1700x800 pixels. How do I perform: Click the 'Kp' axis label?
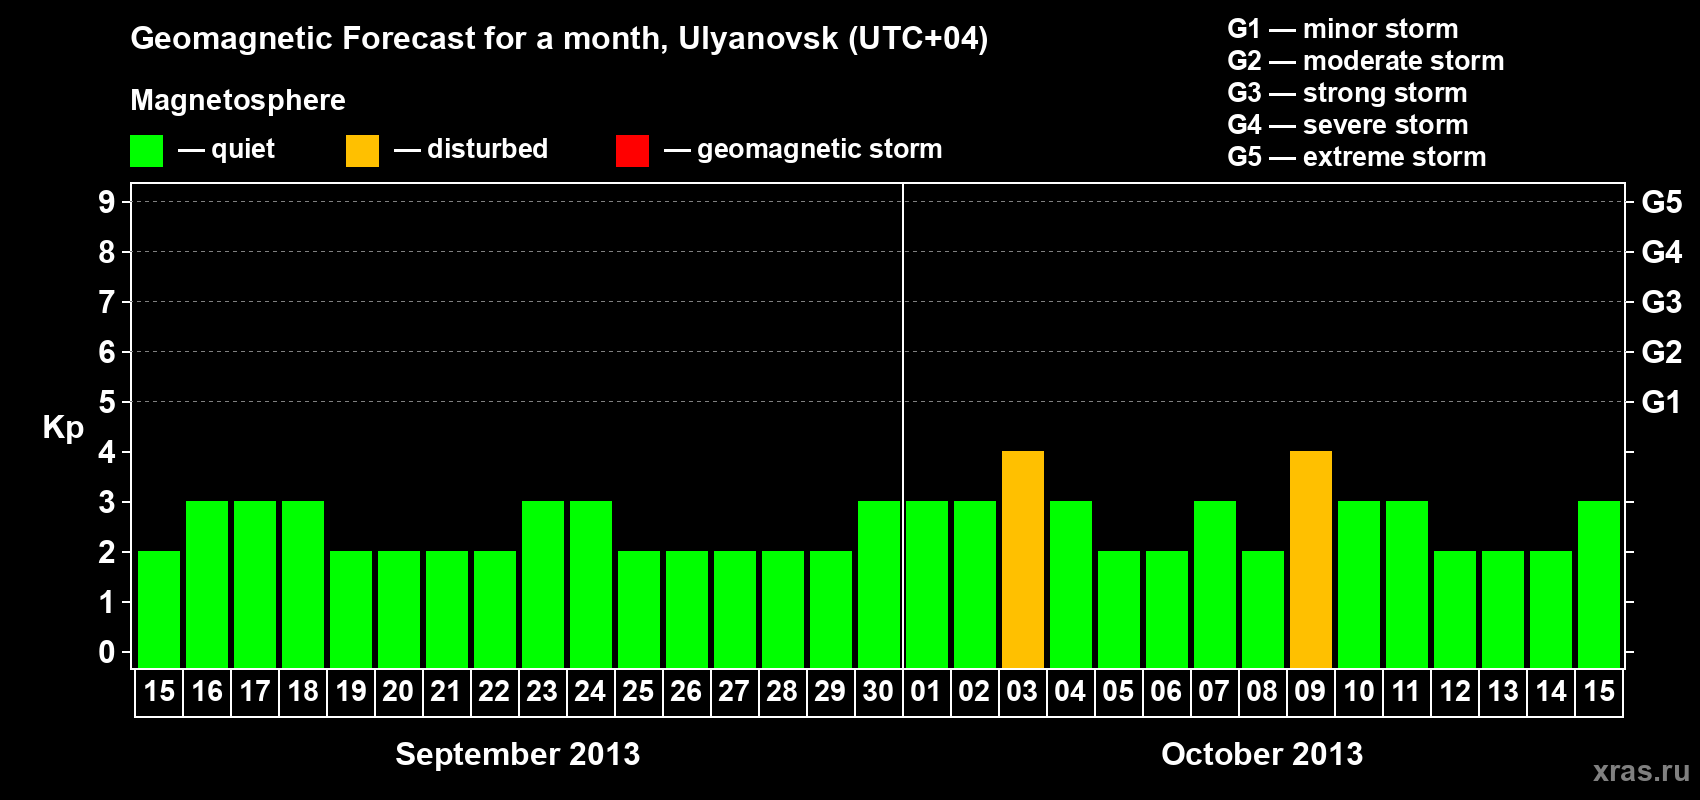coord(63,428)
